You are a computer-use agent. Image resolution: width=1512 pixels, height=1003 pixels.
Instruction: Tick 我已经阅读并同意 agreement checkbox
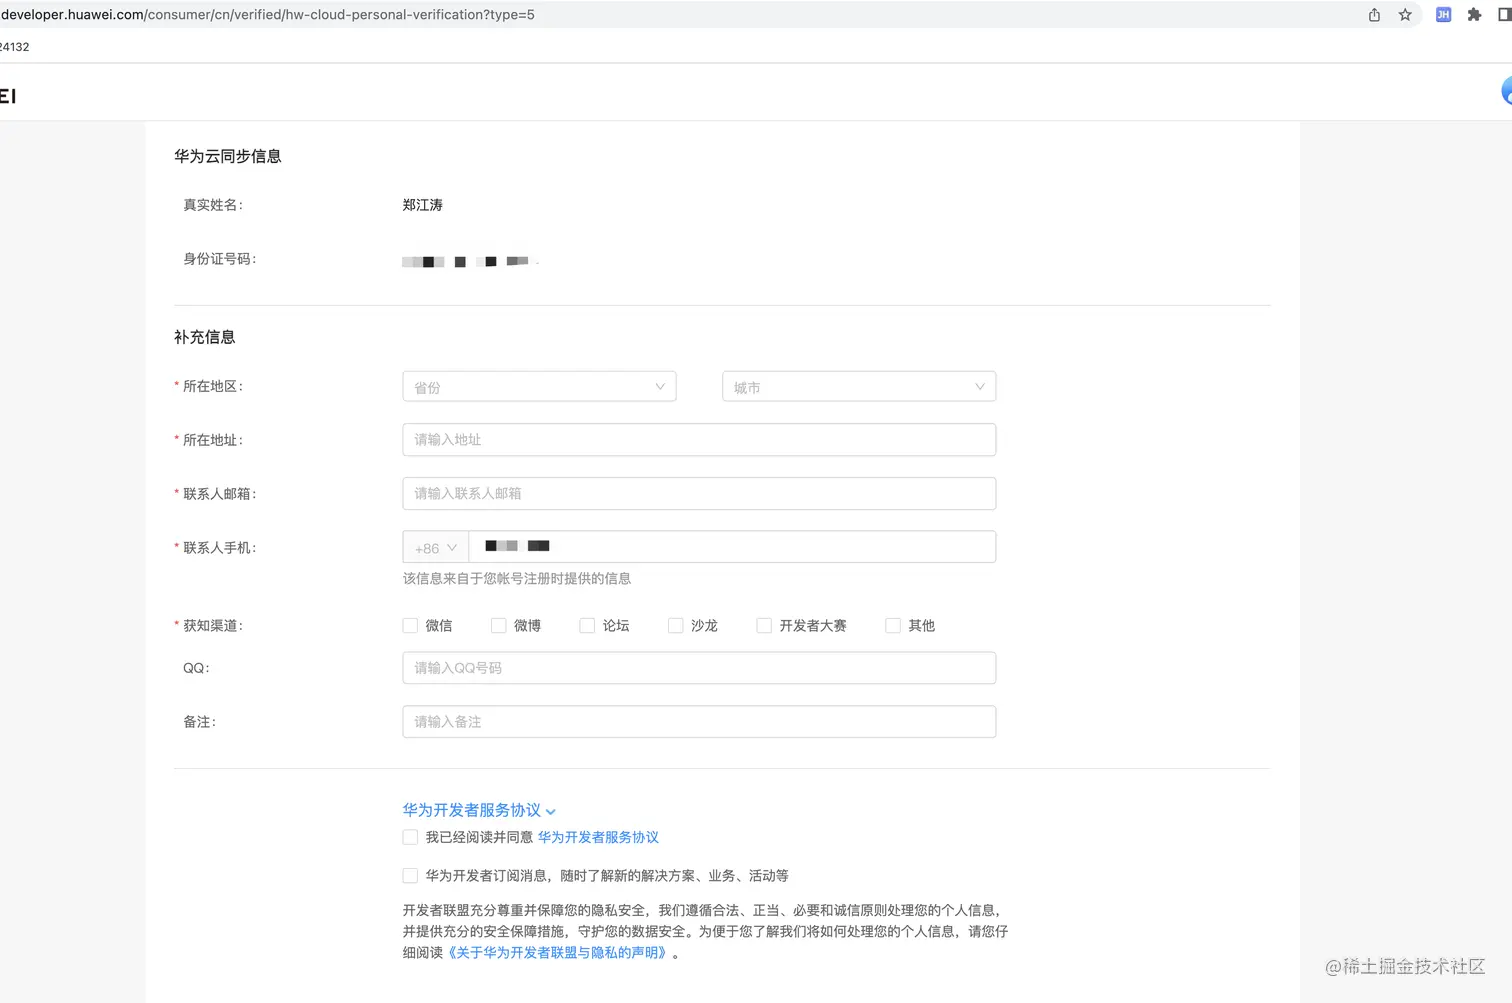[x=410, y=837]
